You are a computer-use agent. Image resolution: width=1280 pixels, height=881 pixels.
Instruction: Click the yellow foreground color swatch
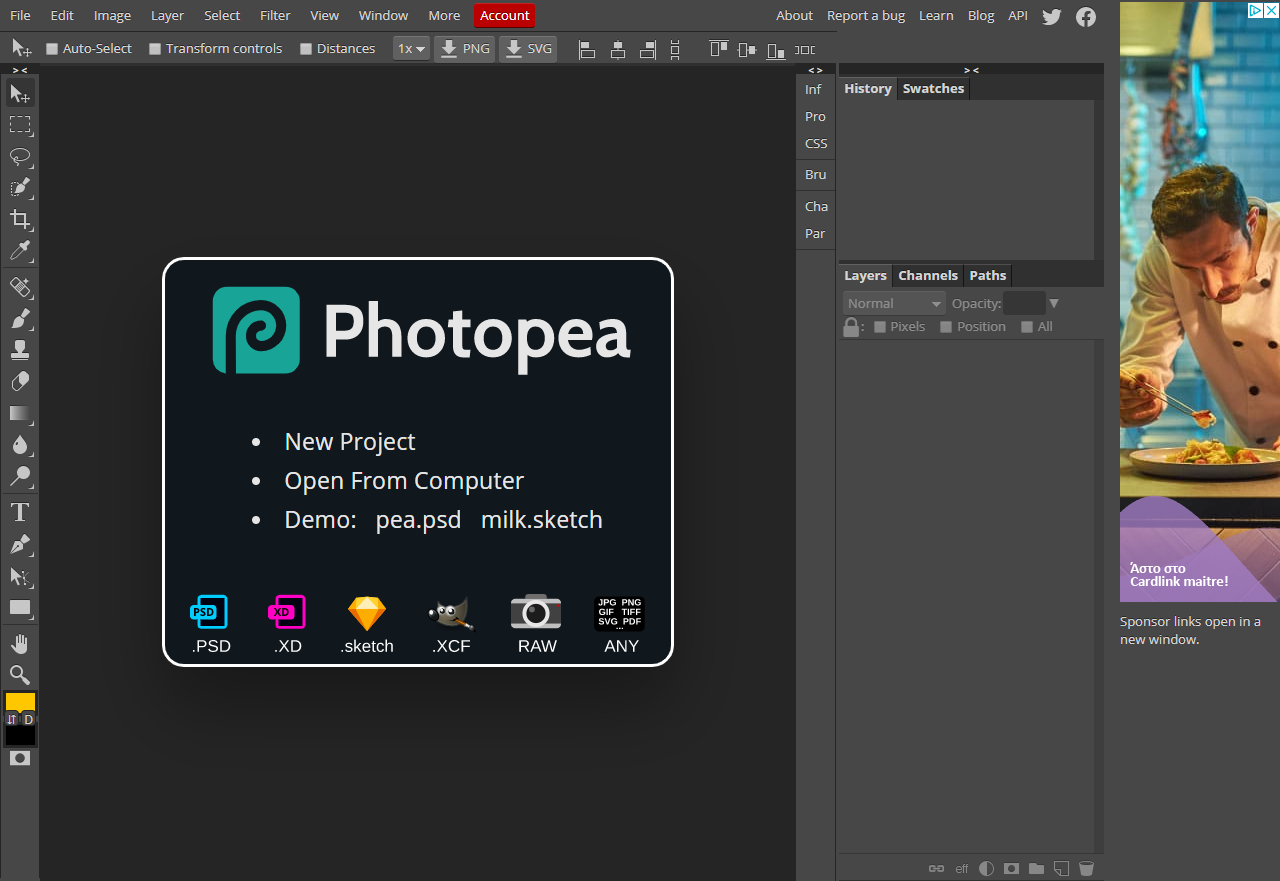(x=20, y=702)
